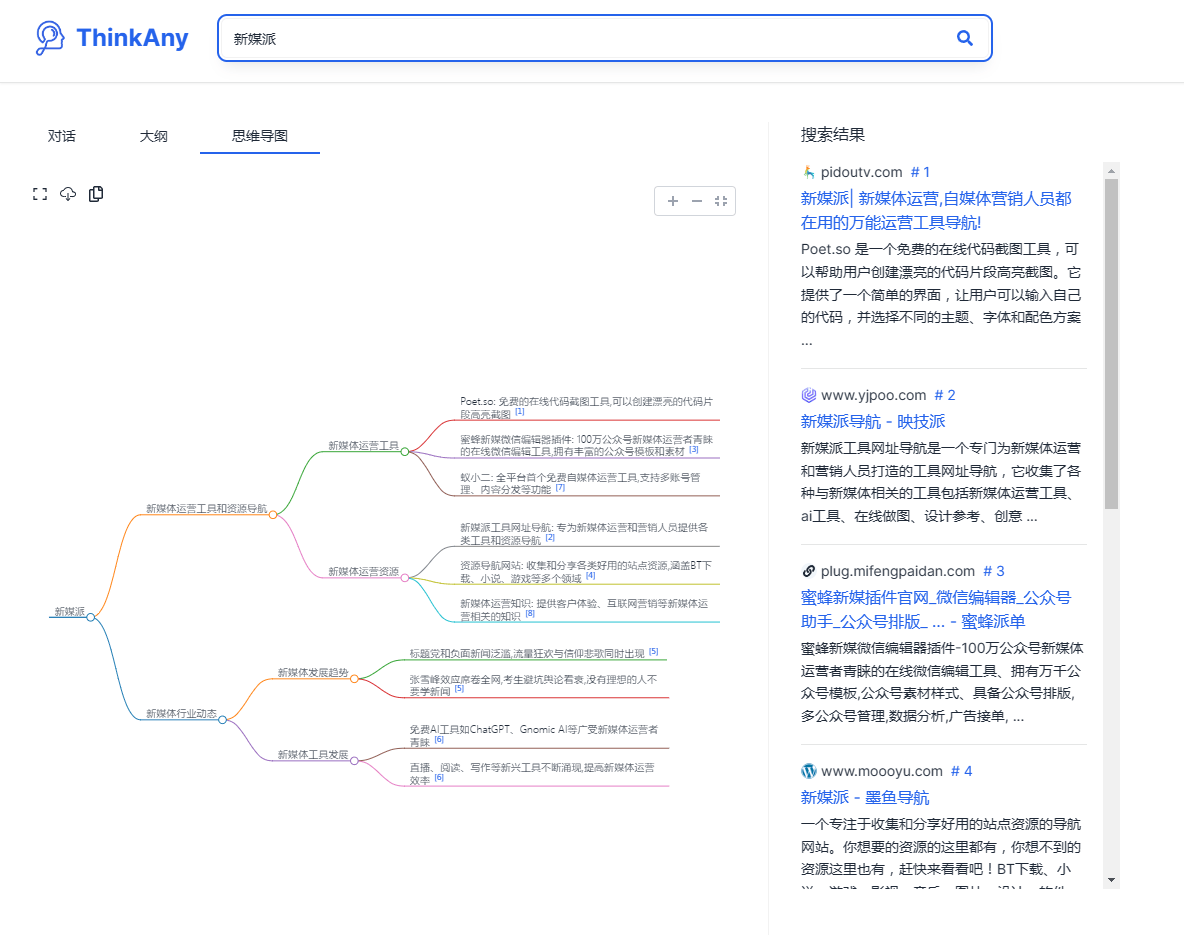Download the mind map via cloud icon

click(68, 193)
